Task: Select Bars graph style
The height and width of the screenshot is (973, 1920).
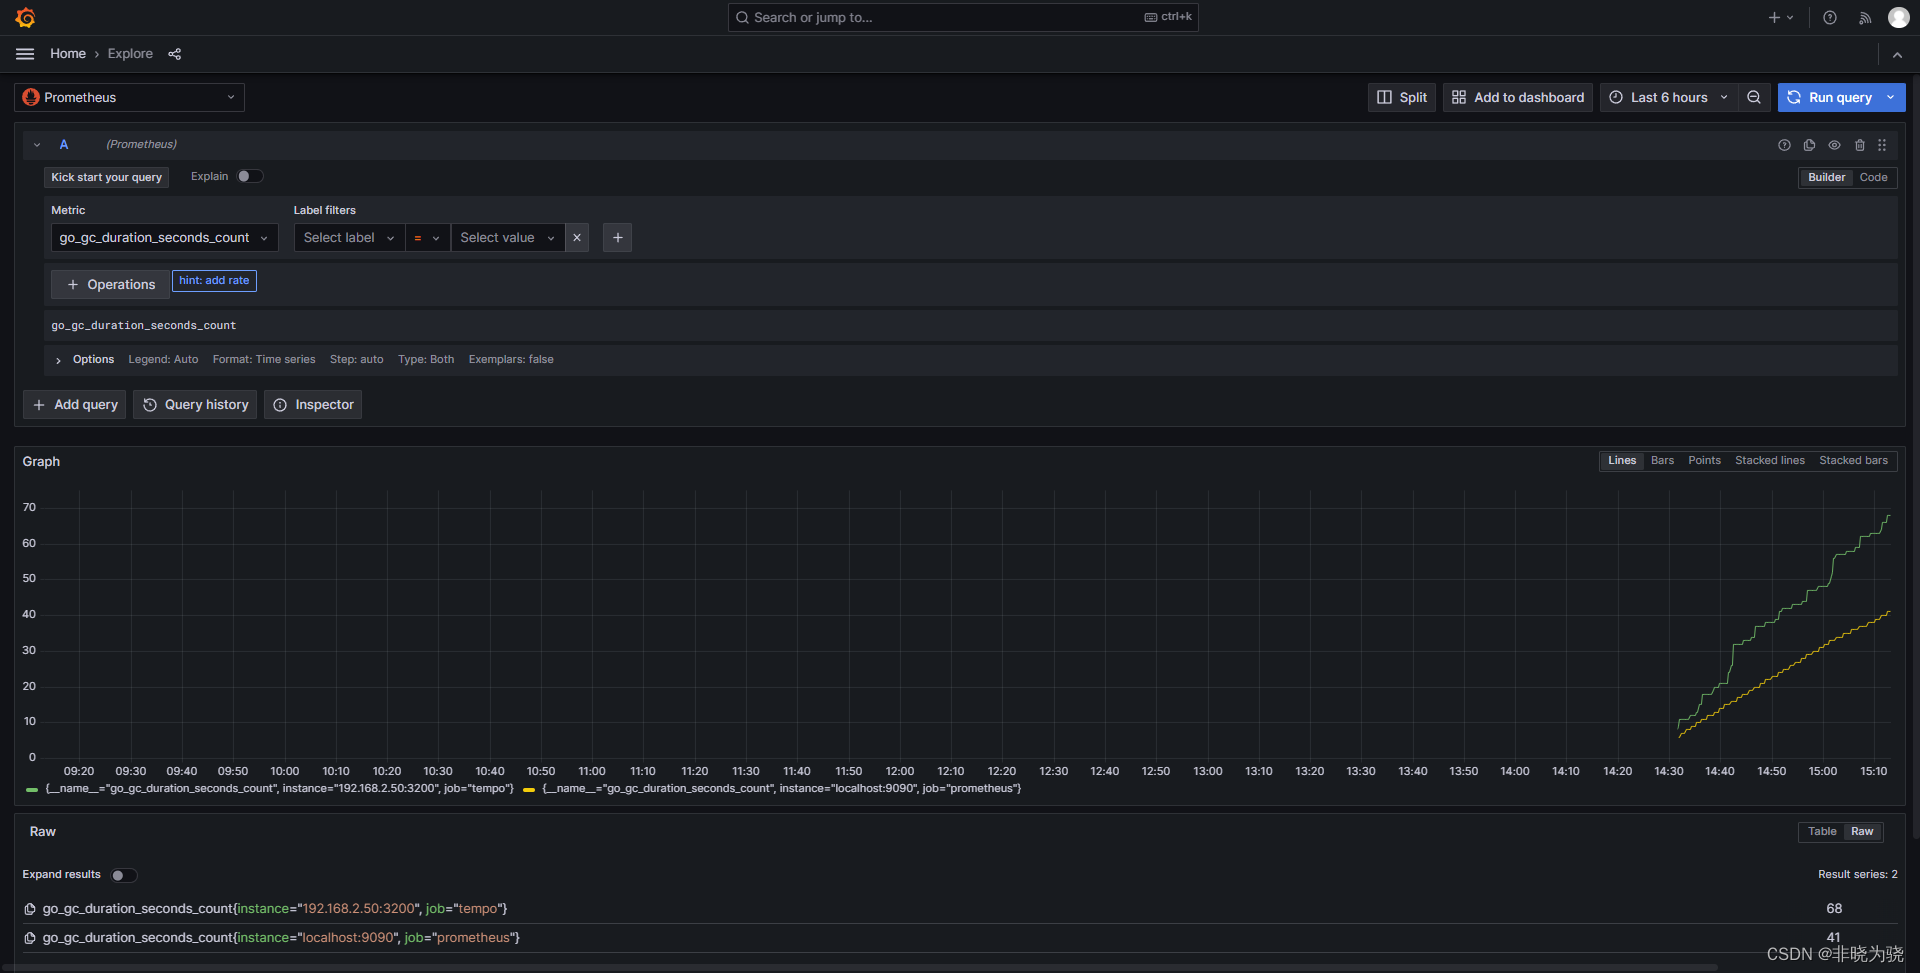Action: (1662, 461)
